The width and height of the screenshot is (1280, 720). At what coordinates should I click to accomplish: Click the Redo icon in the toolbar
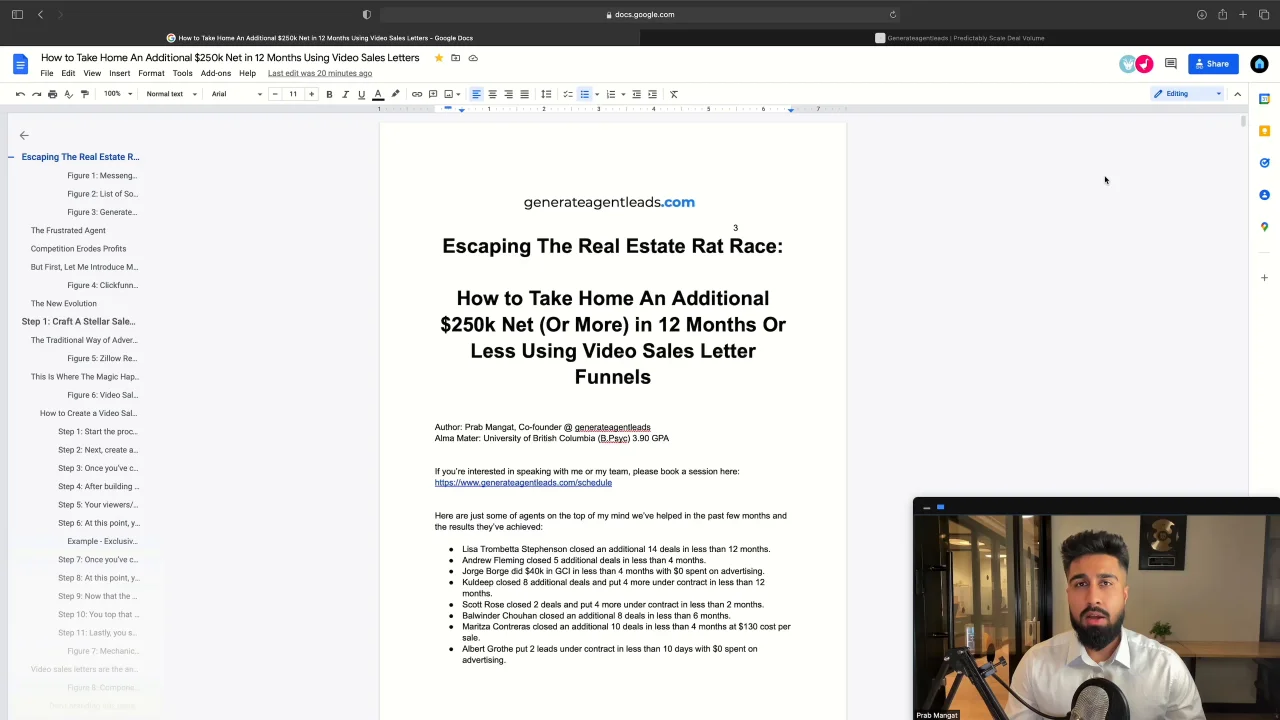pos(36,94)
